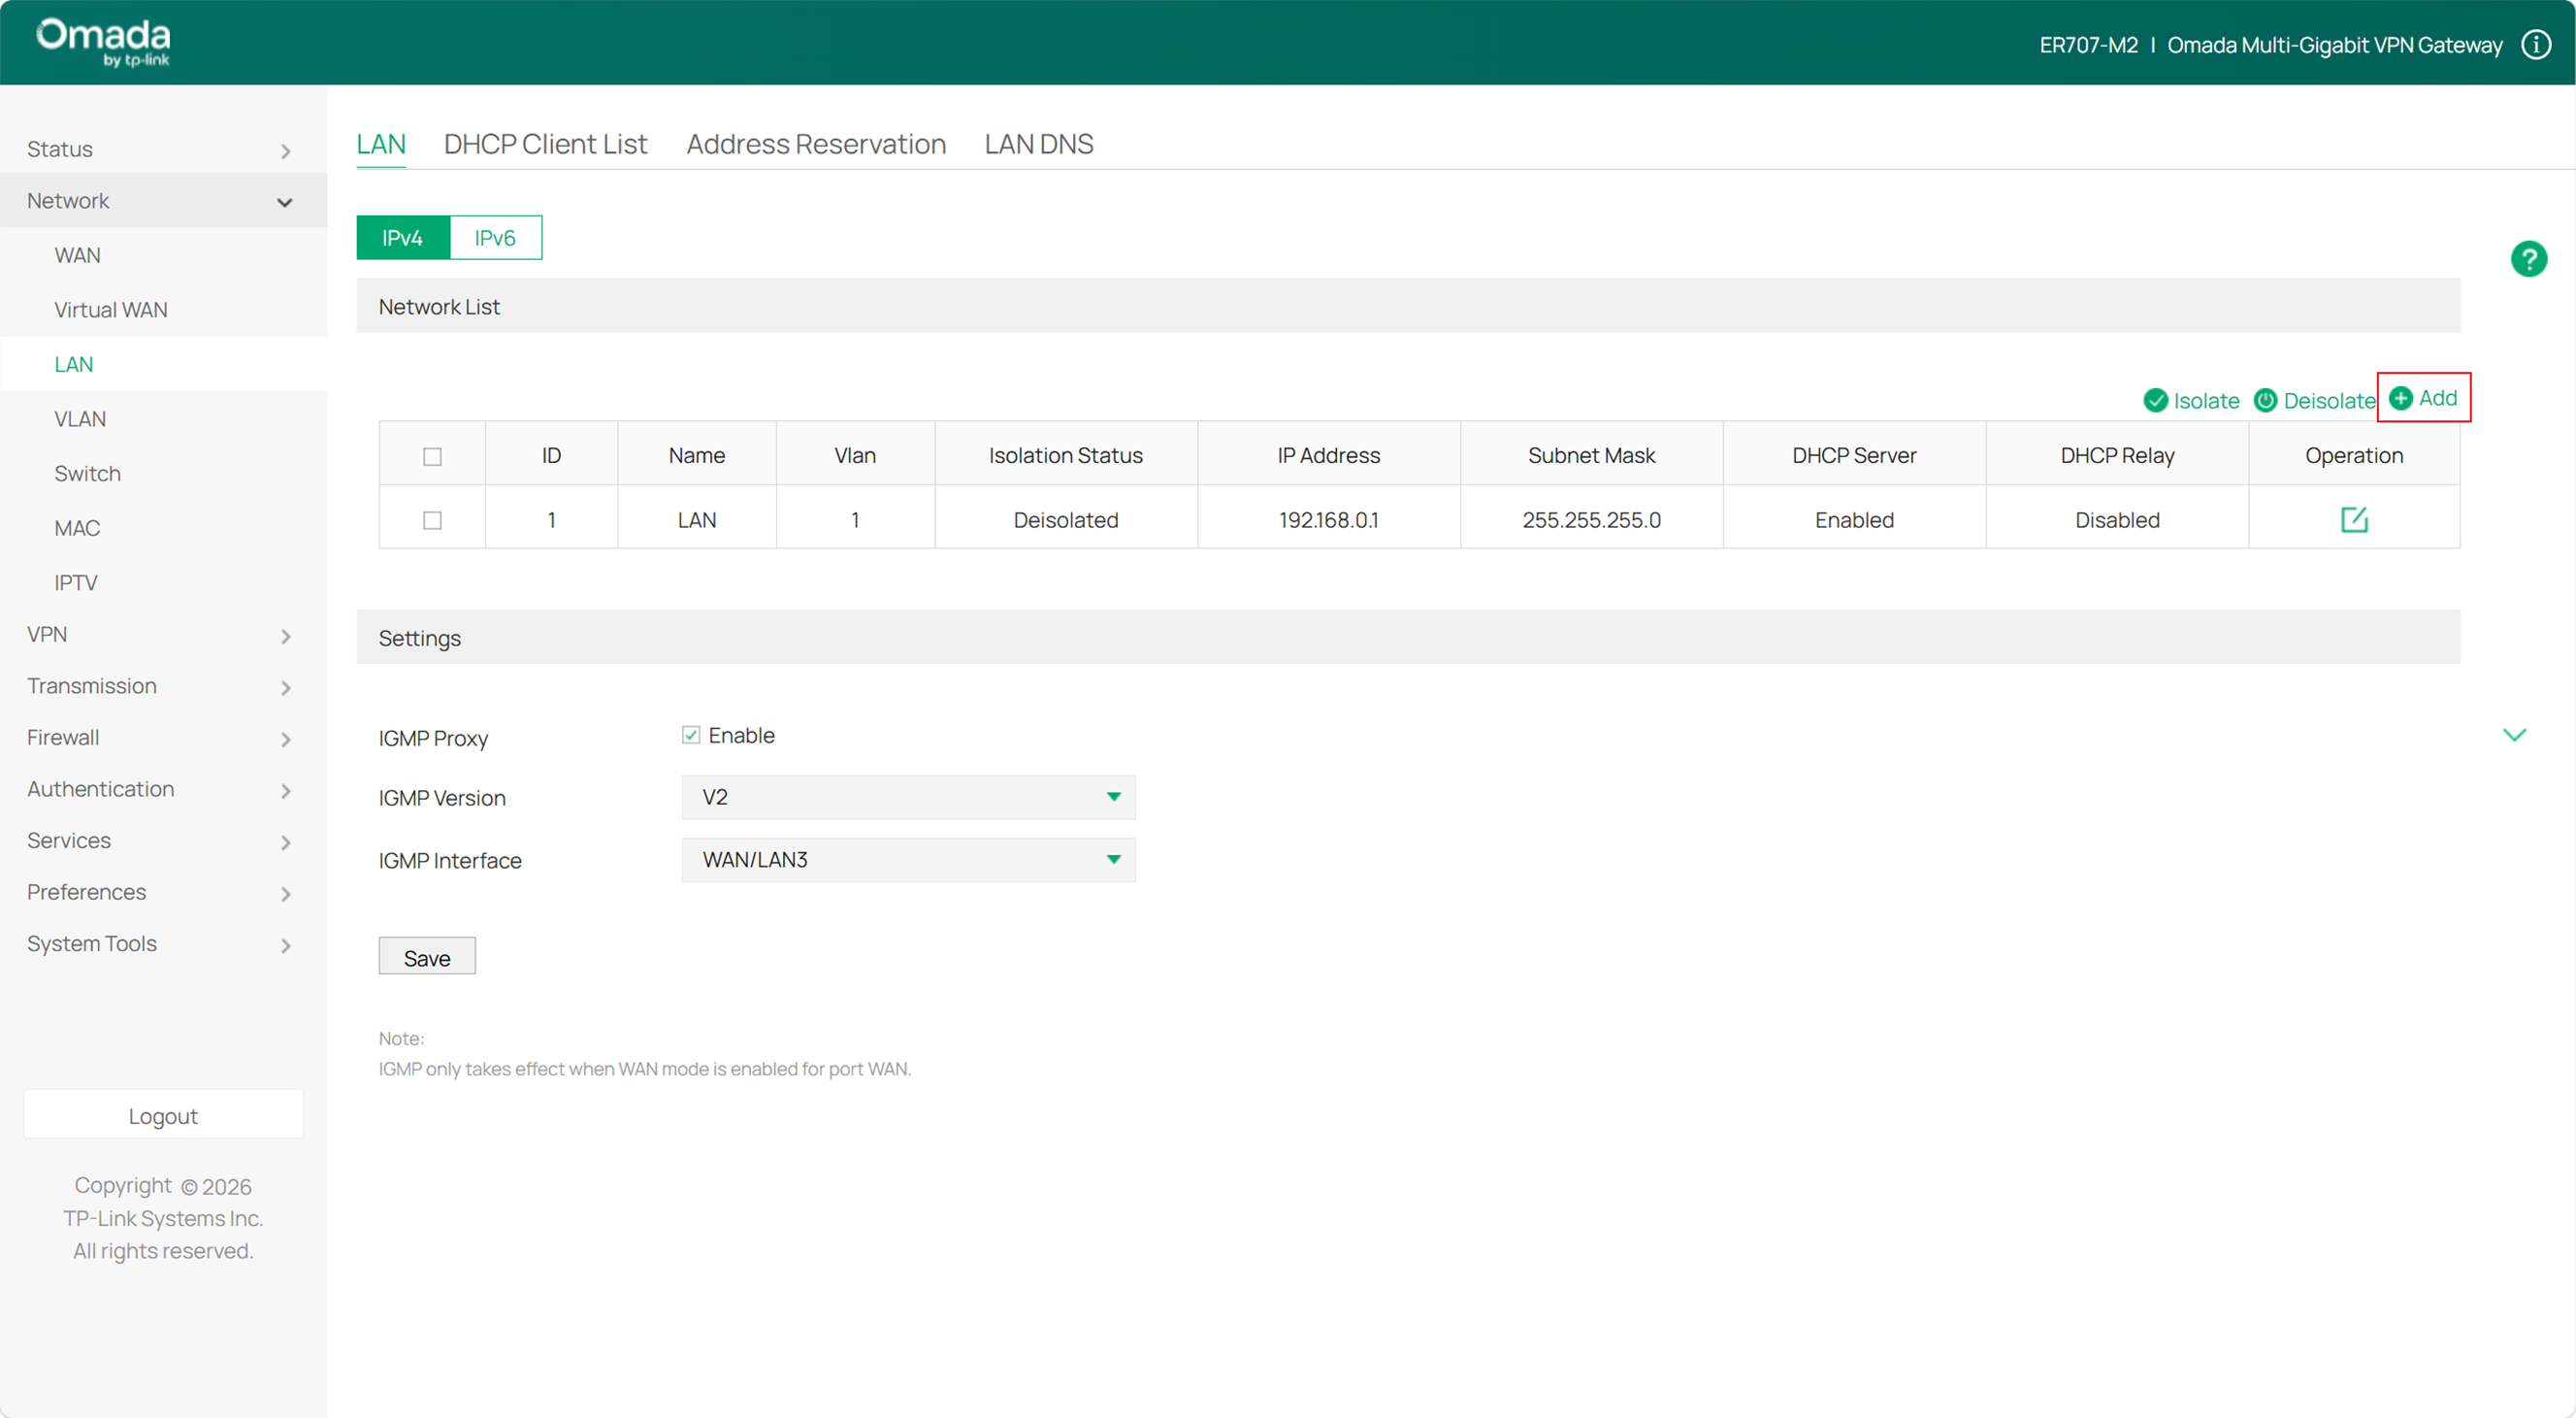Switch to the IPv6 view
Screen dimensions: 2576x1418
point(494,237)
